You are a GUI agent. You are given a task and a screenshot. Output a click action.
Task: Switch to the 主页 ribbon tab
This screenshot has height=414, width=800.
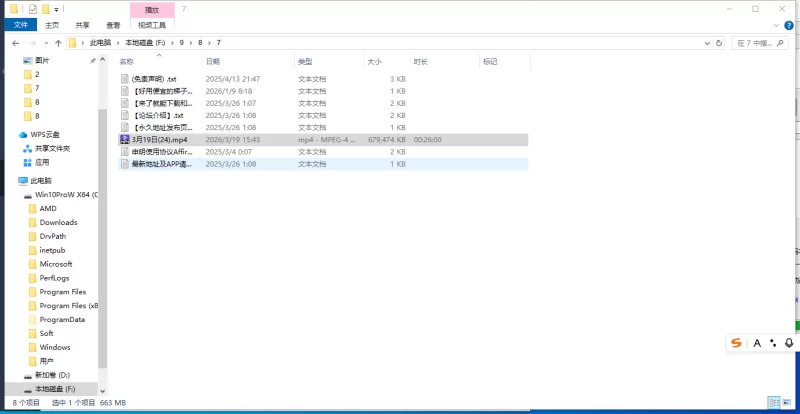point(52,25)
